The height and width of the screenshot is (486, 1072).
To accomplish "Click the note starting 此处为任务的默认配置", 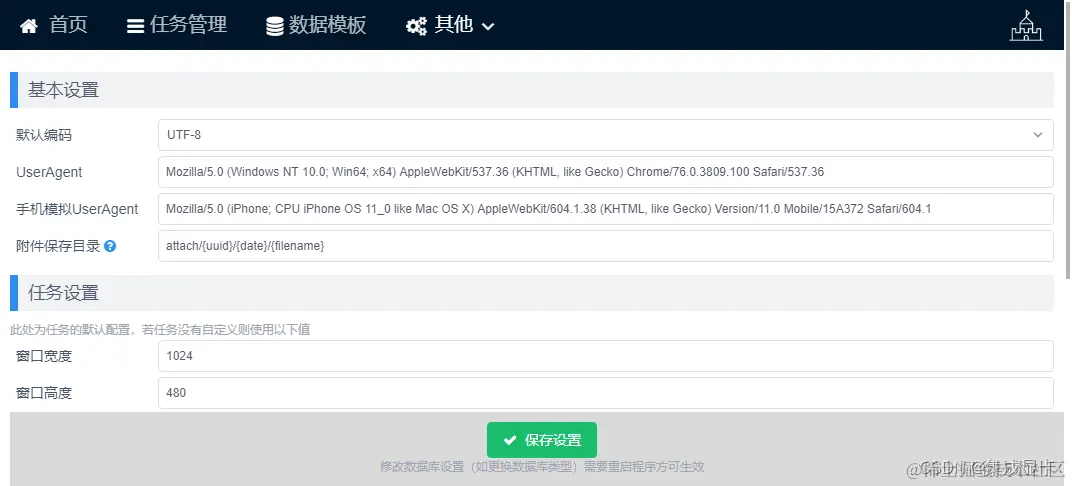I will point(160,329).
